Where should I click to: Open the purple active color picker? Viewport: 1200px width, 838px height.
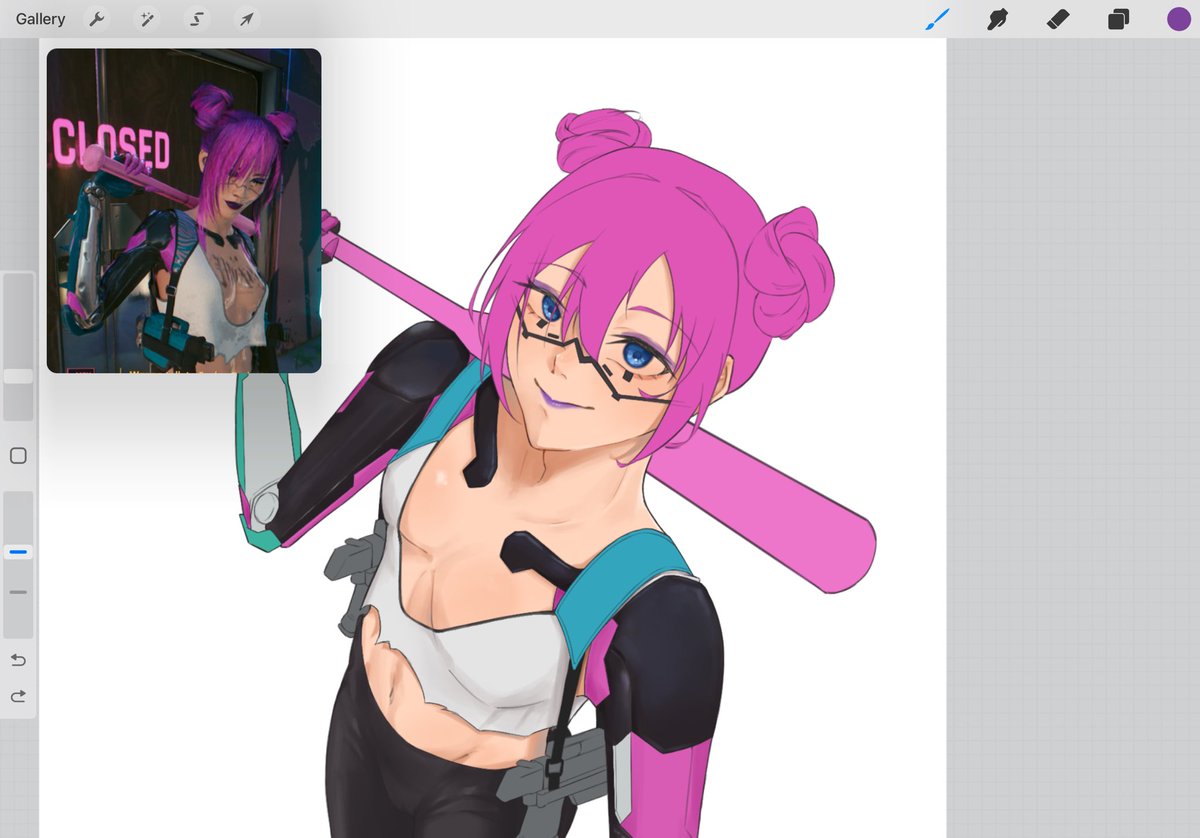(x=1179, y=19)
